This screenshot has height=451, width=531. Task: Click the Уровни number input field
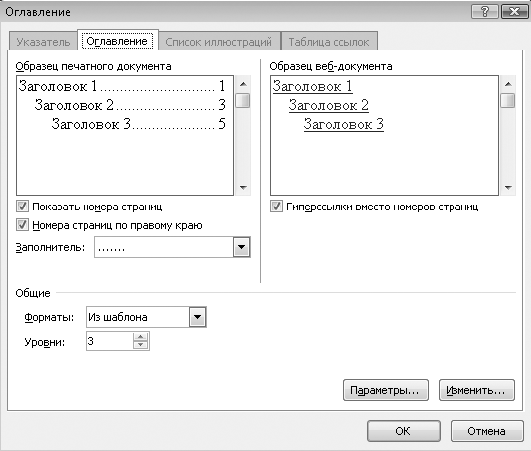point(110,341)
